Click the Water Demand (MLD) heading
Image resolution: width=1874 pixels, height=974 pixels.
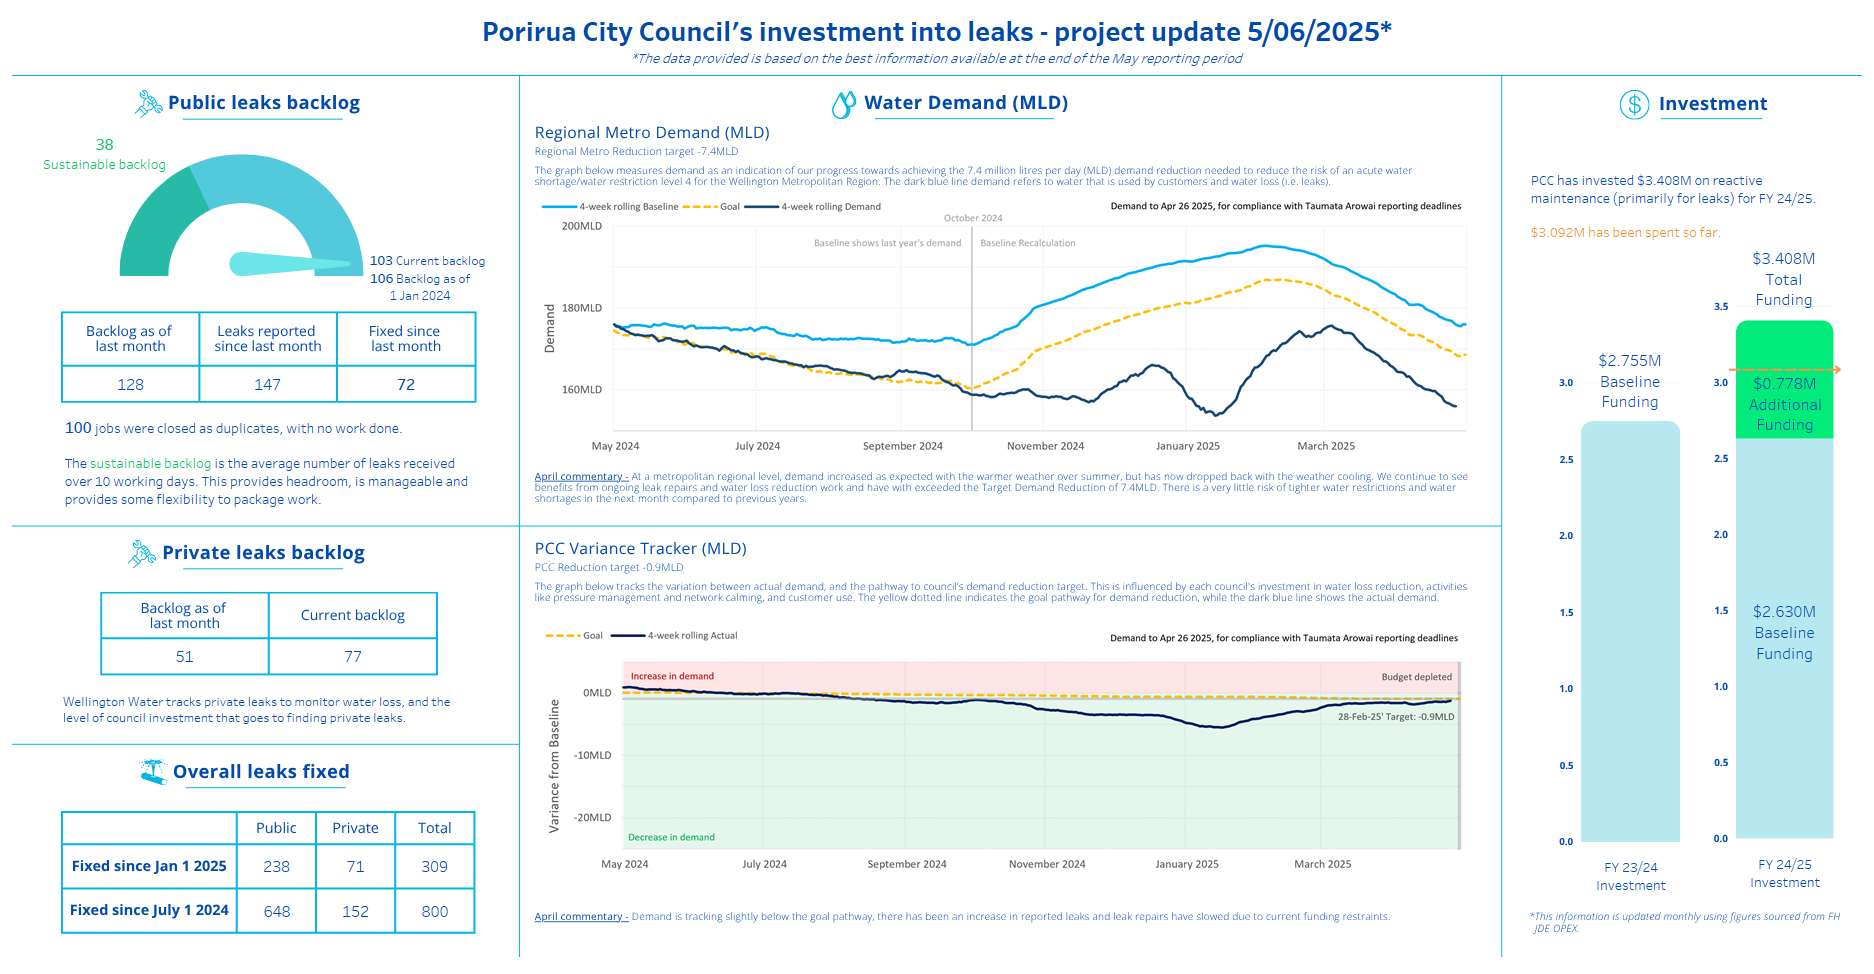(x=965, y=103)
